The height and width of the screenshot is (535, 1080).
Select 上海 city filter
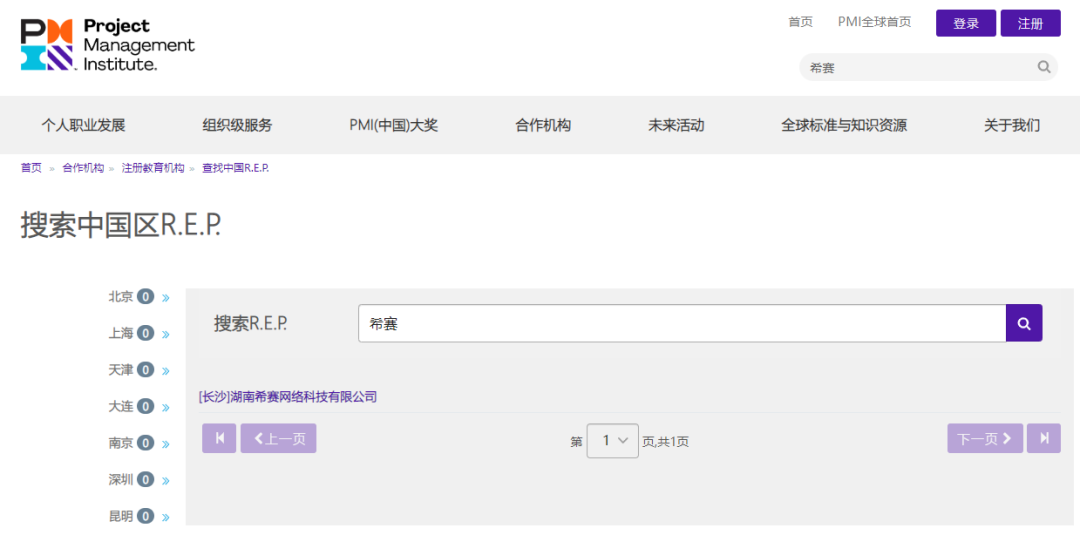121,333
